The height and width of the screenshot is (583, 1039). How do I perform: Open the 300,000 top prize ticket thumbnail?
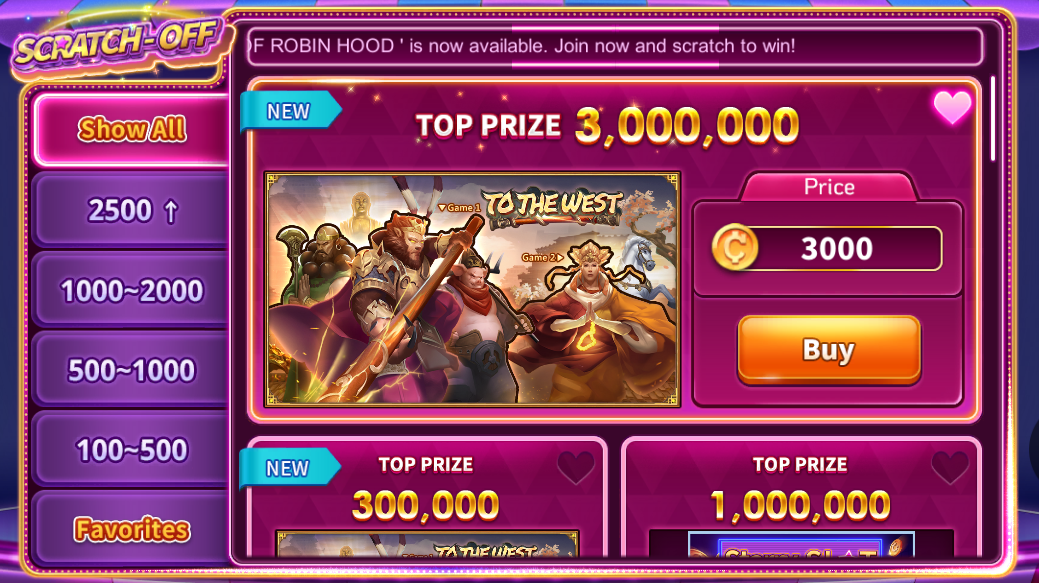point(427,543)
